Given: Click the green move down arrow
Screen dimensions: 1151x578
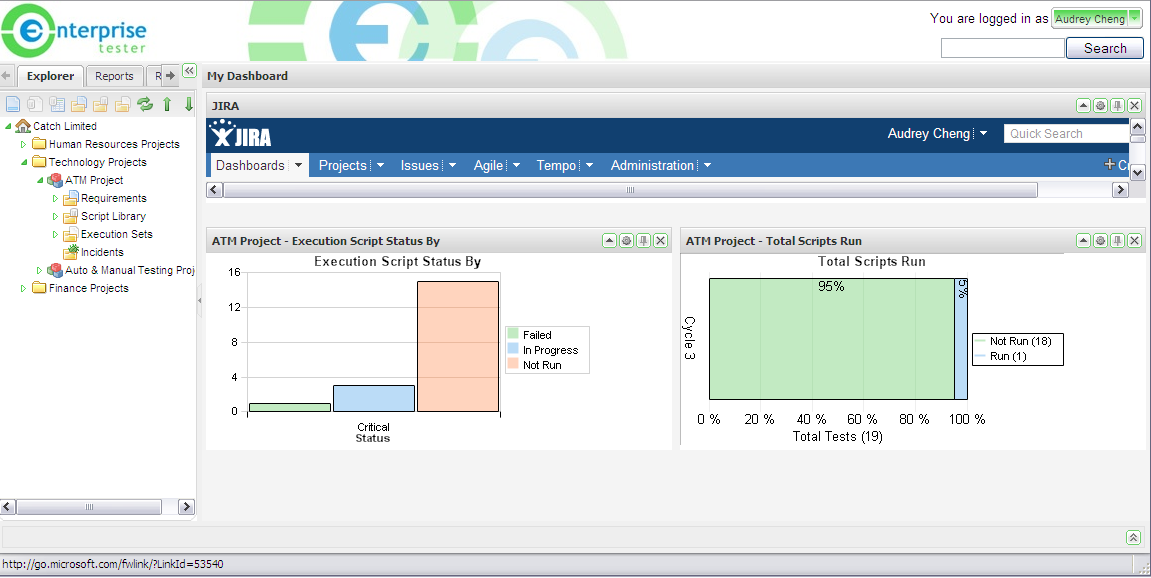Looking at the screenshot, I should click(188, 104).
